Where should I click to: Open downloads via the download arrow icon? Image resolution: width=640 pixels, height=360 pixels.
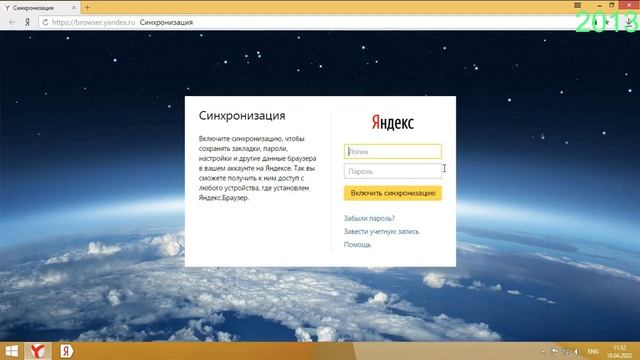[629, 22]
